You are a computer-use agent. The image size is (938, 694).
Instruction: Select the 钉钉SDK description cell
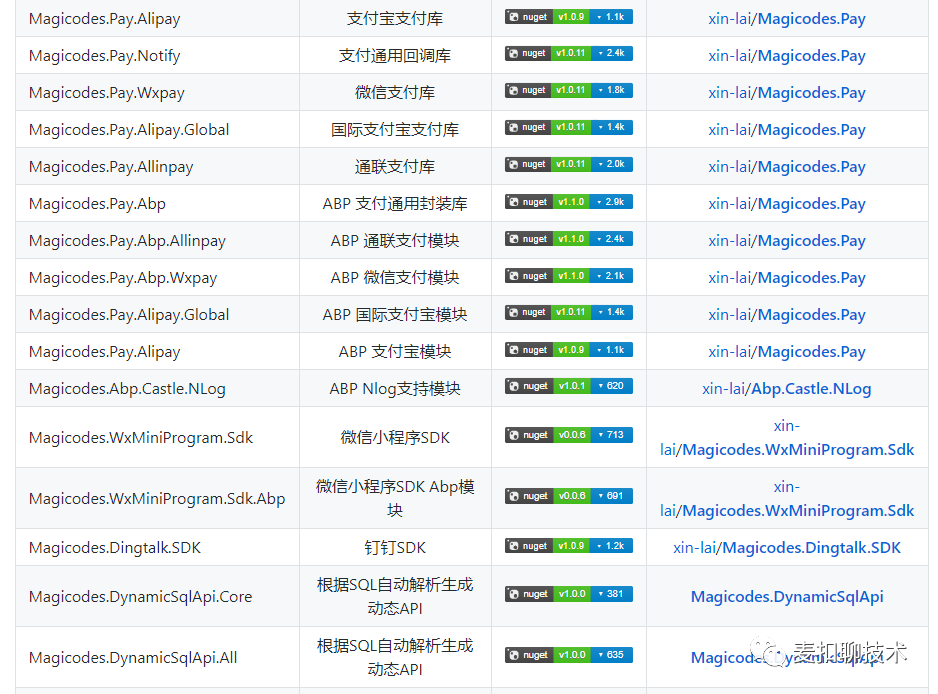tap(395, 548)
